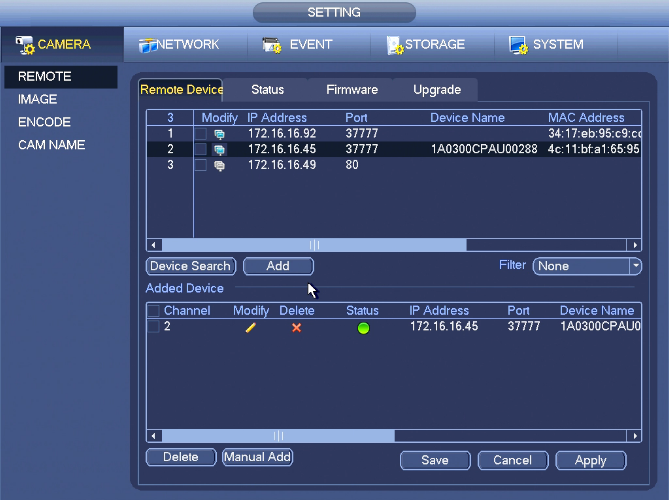The width and height of the screenshot is (669, 500).
Task: Click the Apply button
Action: (x=590, y=460)
